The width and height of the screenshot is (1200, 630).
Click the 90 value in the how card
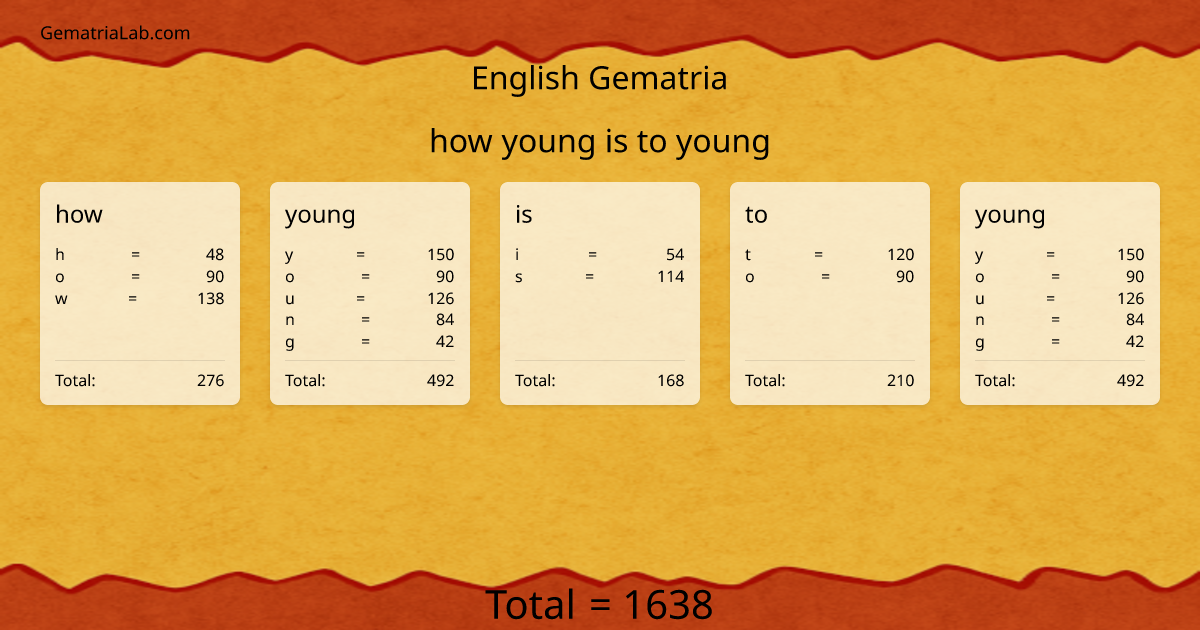point(215,276)
